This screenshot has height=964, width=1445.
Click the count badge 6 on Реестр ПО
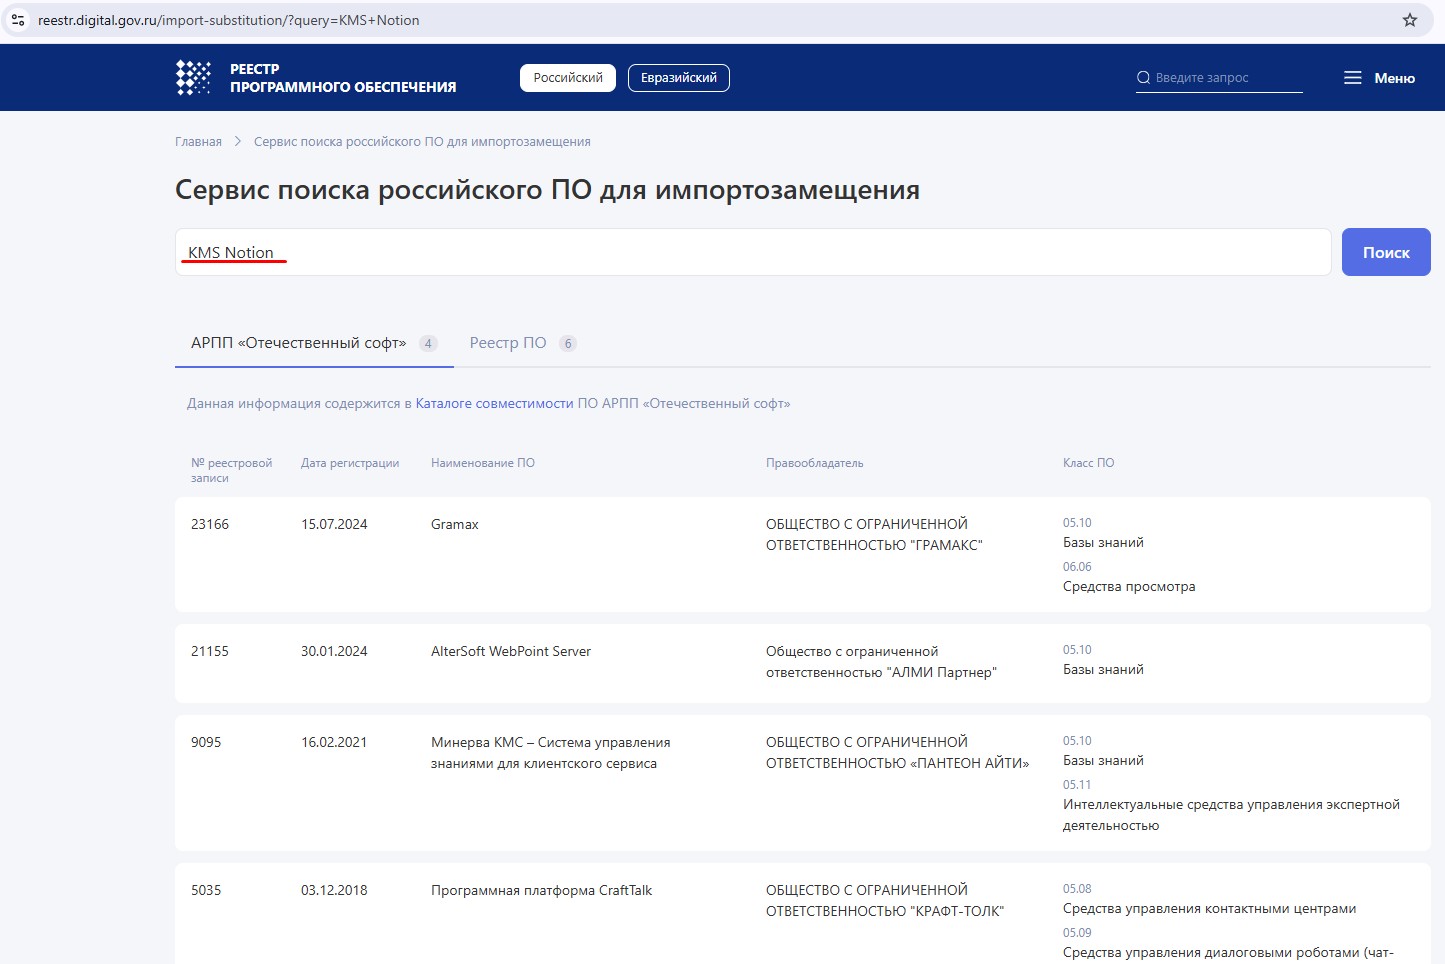568,344
